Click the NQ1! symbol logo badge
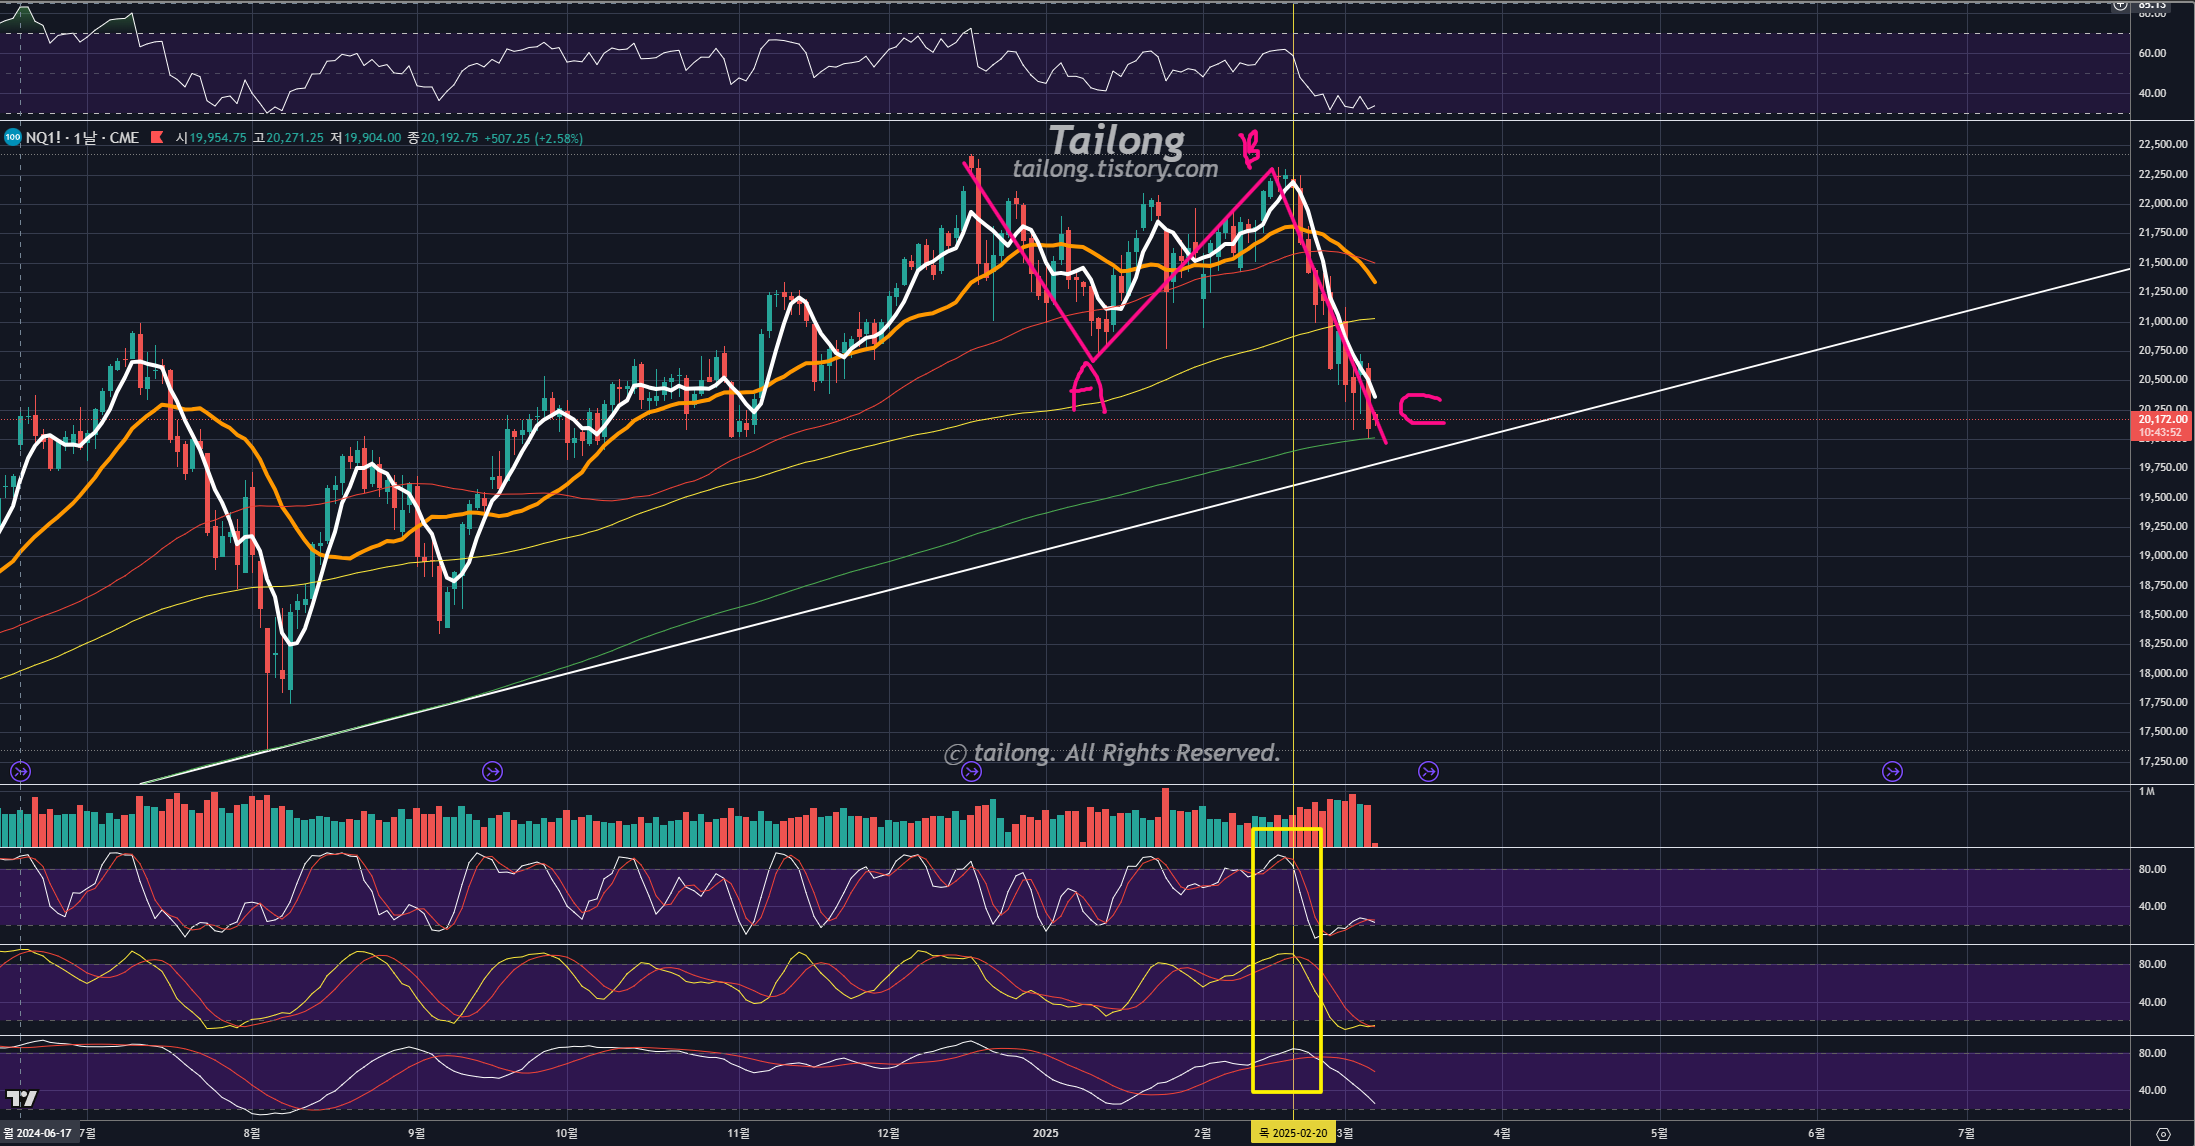Image resolution: width=2195 pixels, height=1146 pixels. (x=13, y=138)
